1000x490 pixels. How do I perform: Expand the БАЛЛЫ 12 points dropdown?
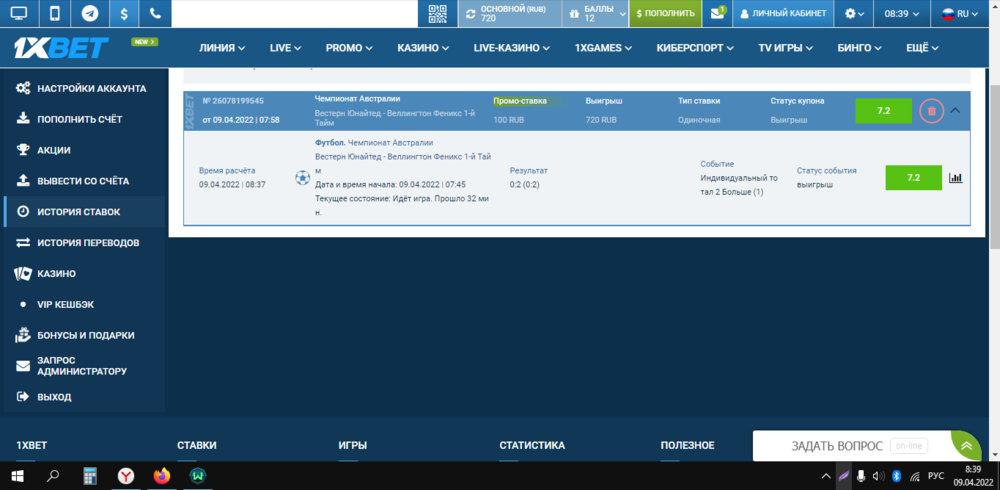(596, 13)
